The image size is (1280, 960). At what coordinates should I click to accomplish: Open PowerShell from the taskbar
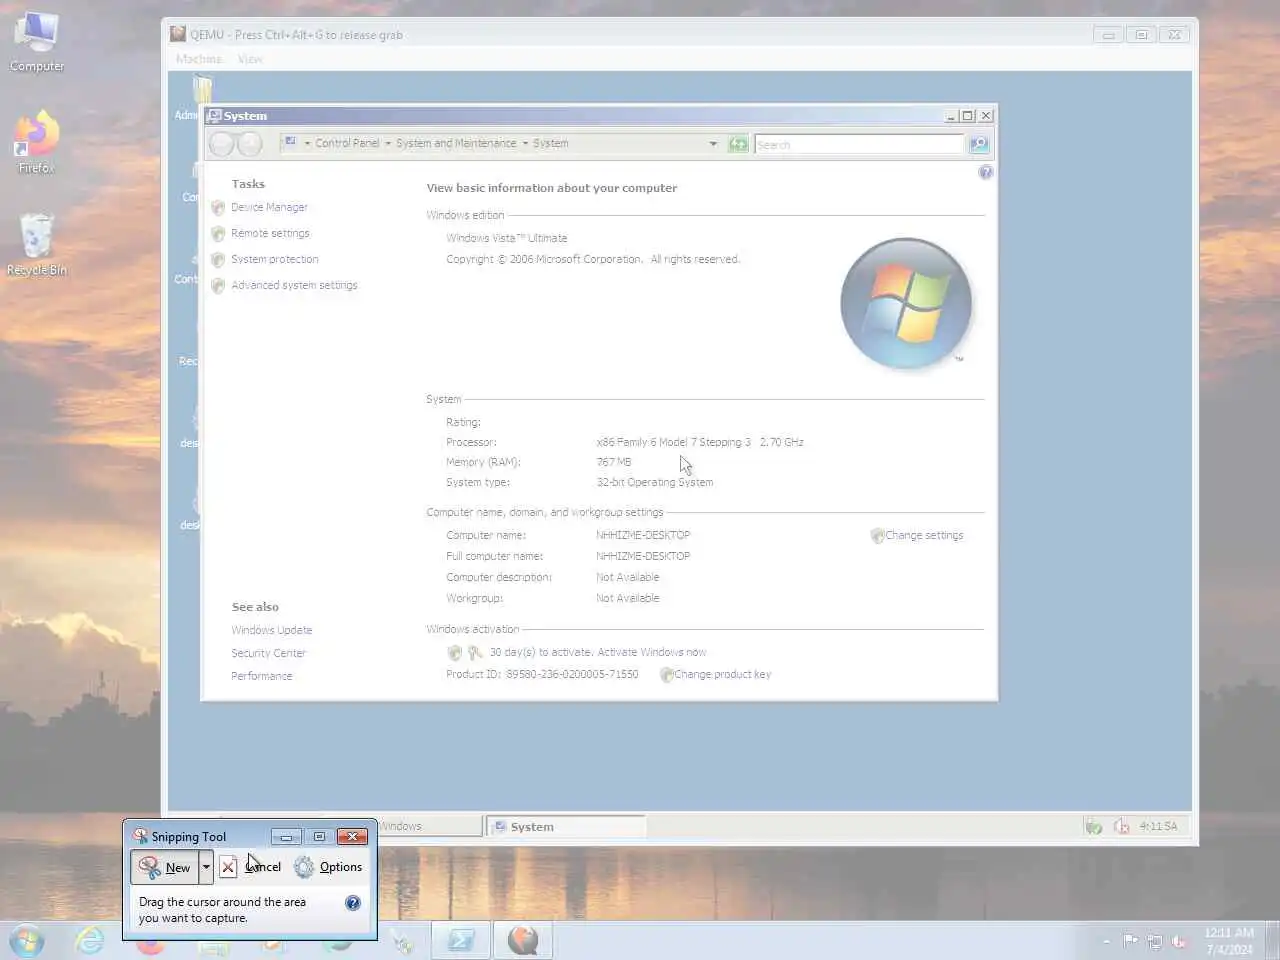click(461, 941)
